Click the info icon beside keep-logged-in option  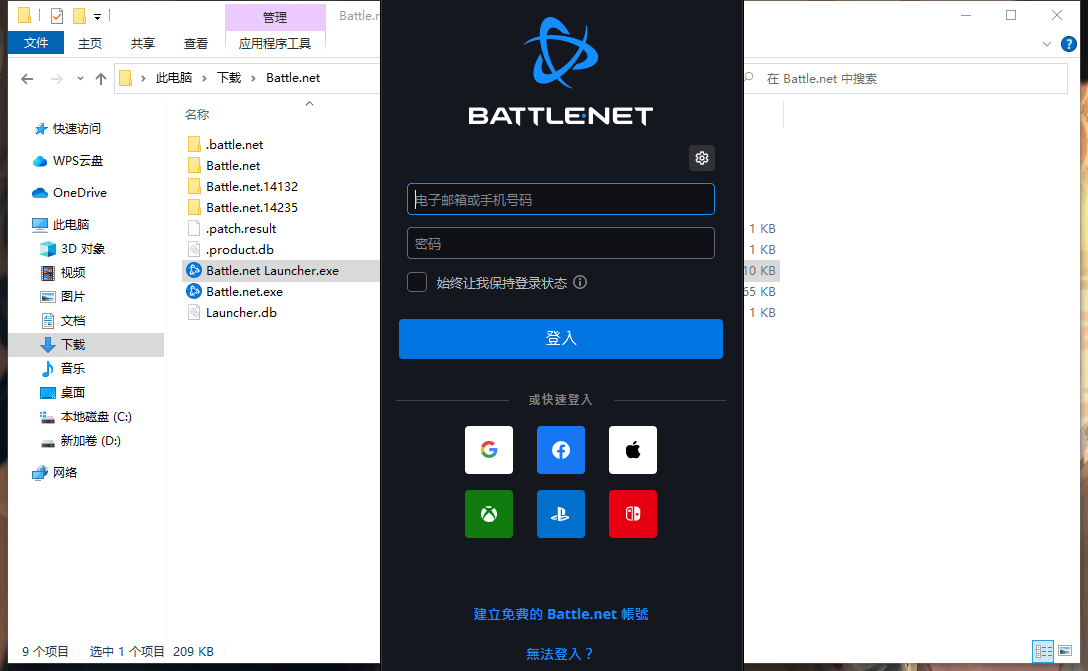tap(580, 282)
